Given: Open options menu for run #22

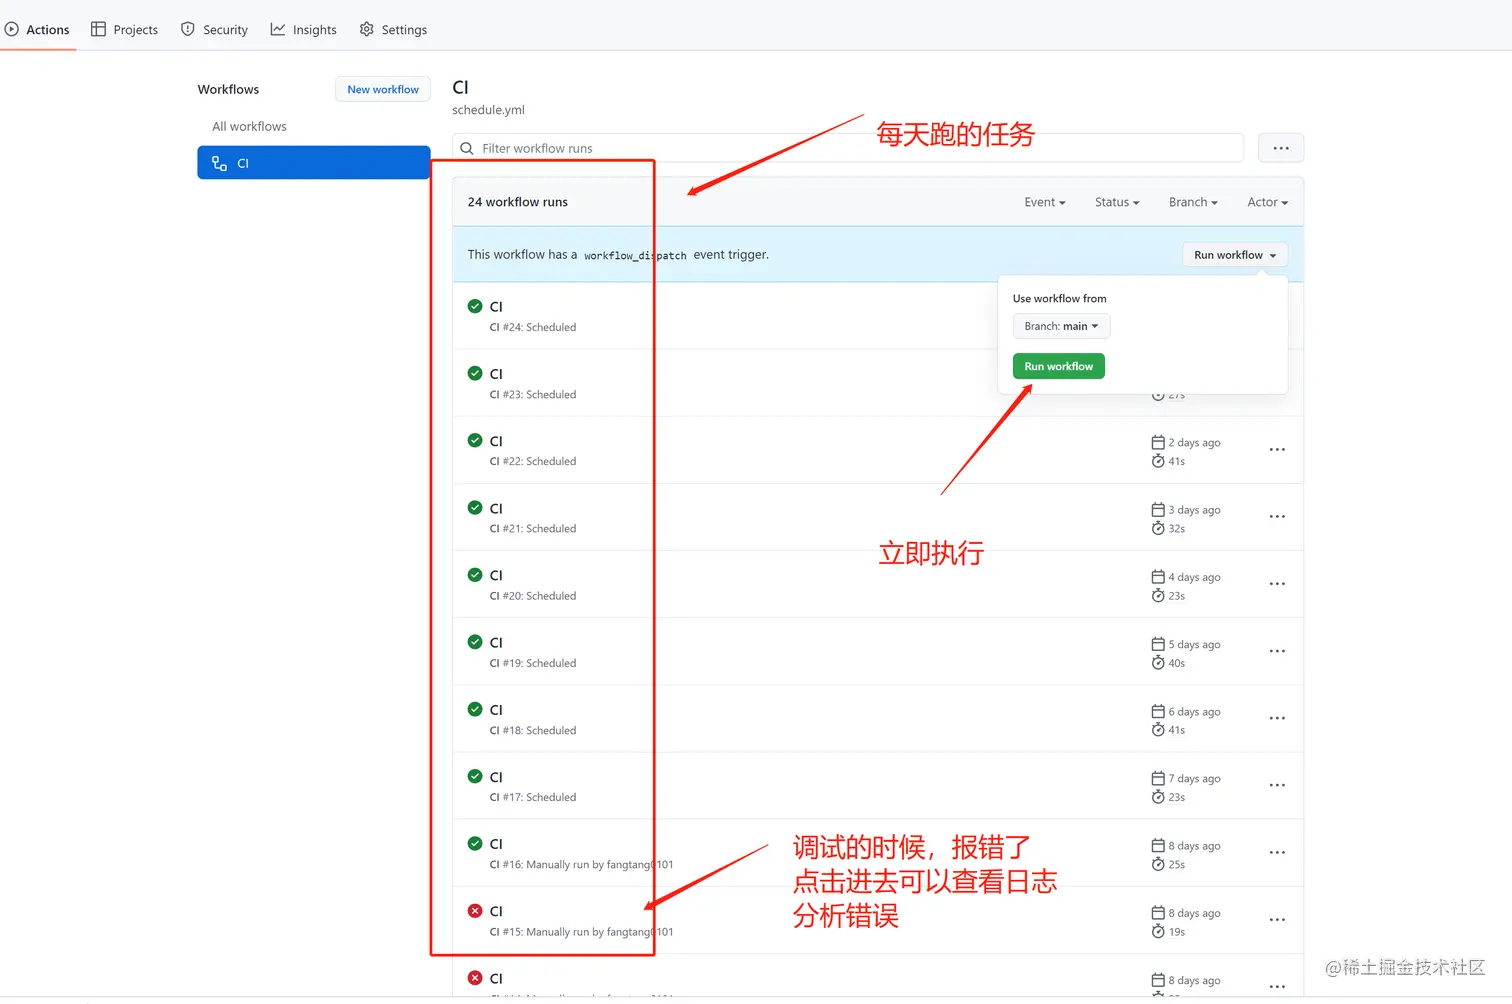Looking at the screenshot, I should (x=1277, y=450).
